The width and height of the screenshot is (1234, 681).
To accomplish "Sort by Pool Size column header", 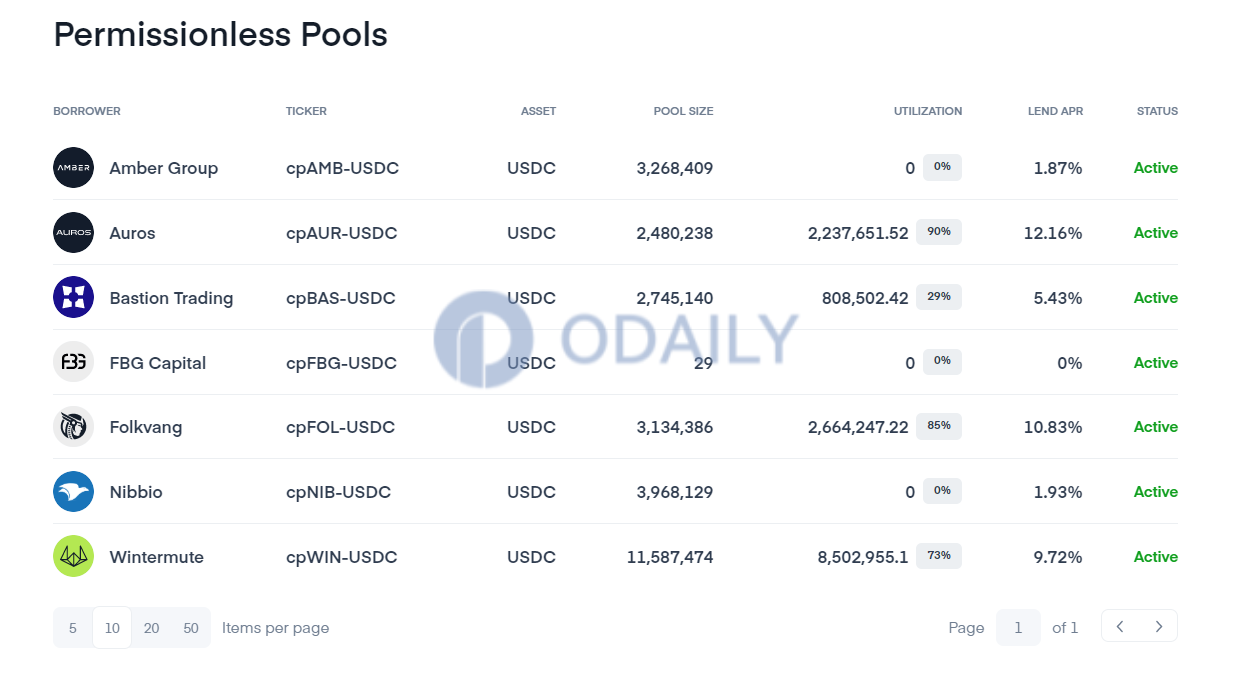I will point(683,111).
